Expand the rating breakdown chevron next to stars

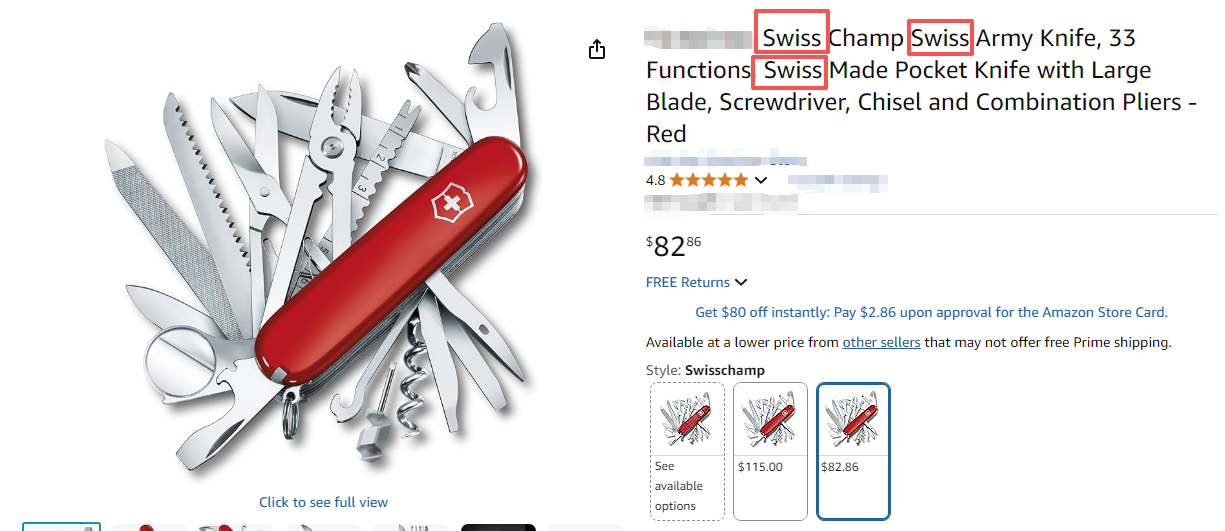click(761, 180)
